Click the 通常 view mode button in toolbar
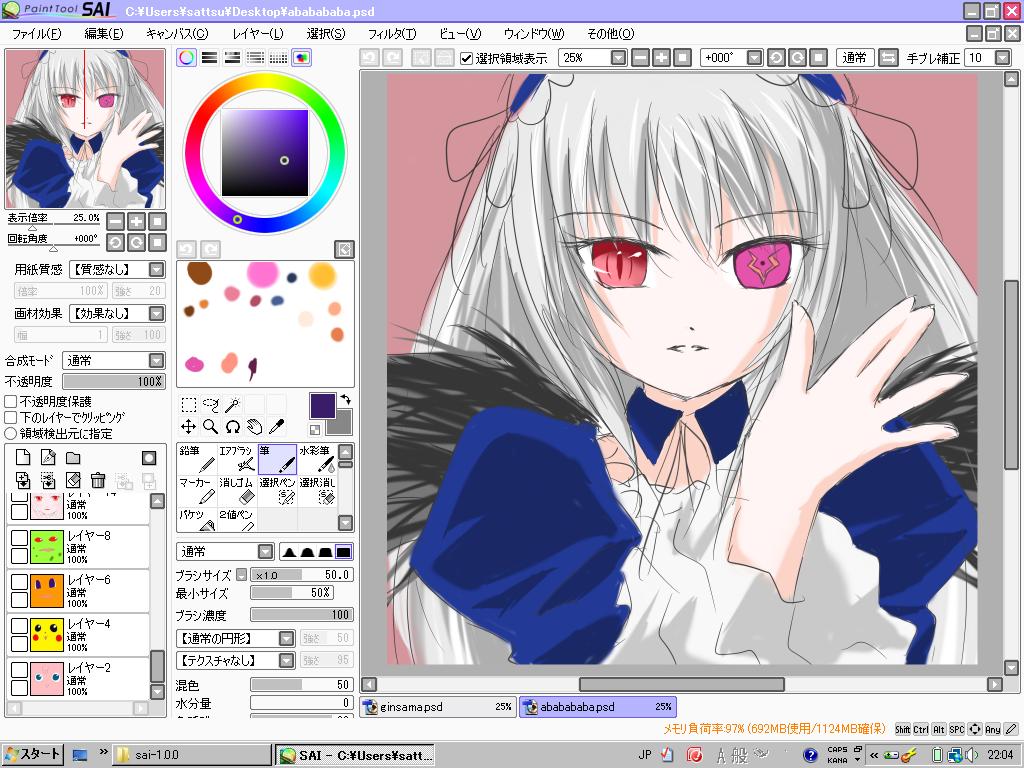The width and height of the screenshot is (1024, 768). click(854, 58)
